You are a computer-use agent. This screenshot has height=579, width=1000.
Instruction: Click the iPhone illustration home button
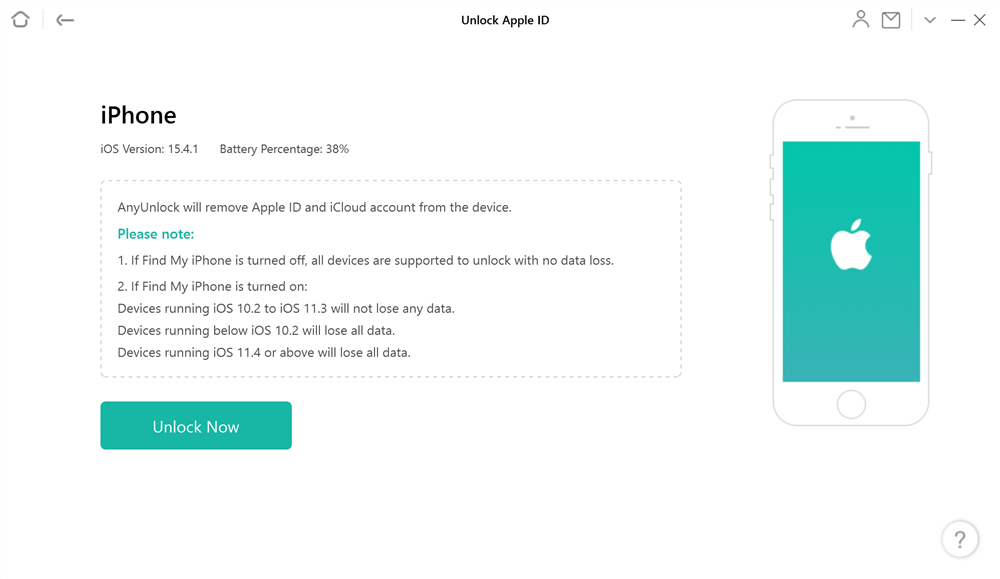[851, 404]
